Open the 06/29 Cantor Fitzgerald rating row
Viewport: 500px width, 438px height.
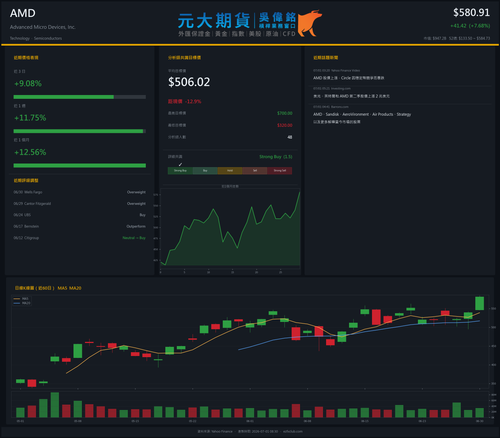point(80,204)
